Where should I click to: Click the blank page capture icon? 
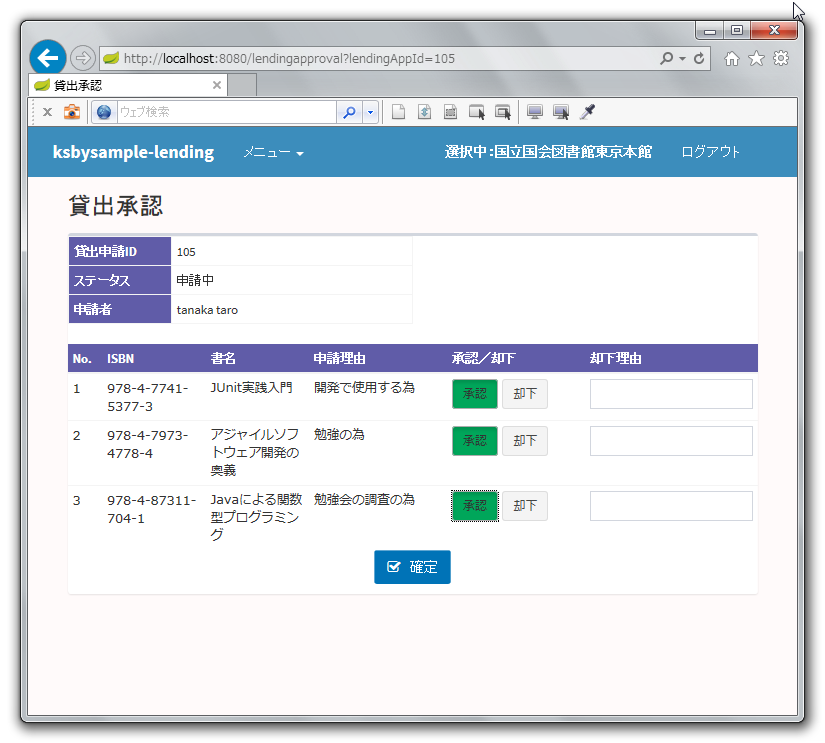pyautogui.click(x=398, y=112)
